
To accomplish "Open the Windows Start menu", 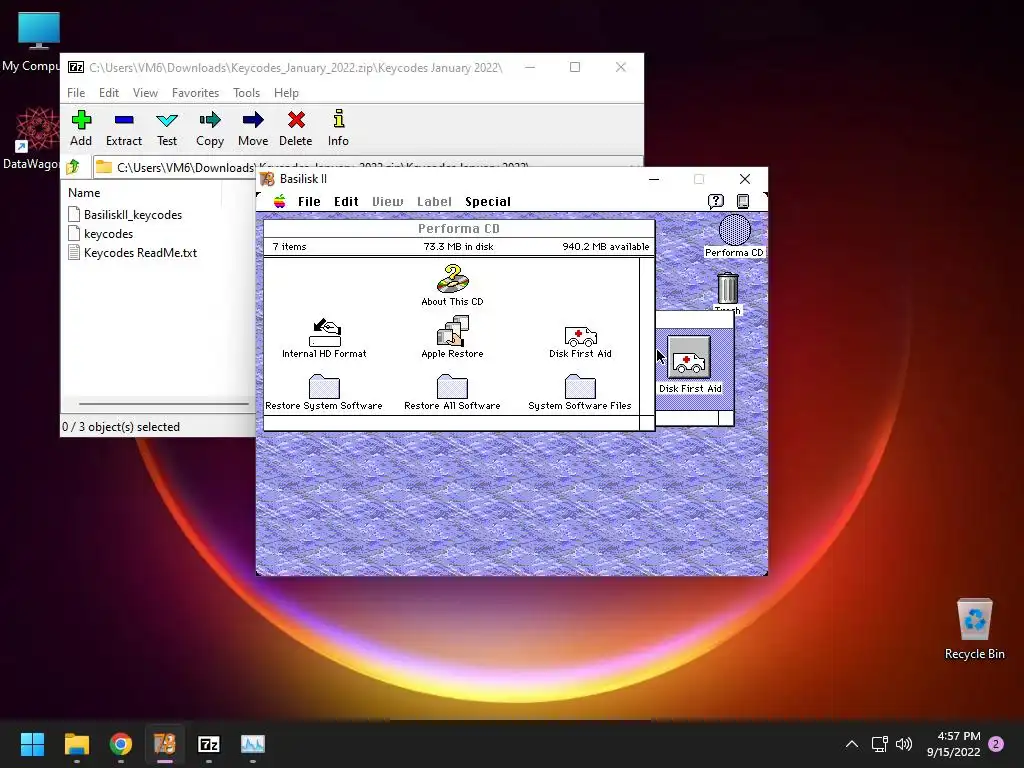I will tap(32, 744).
